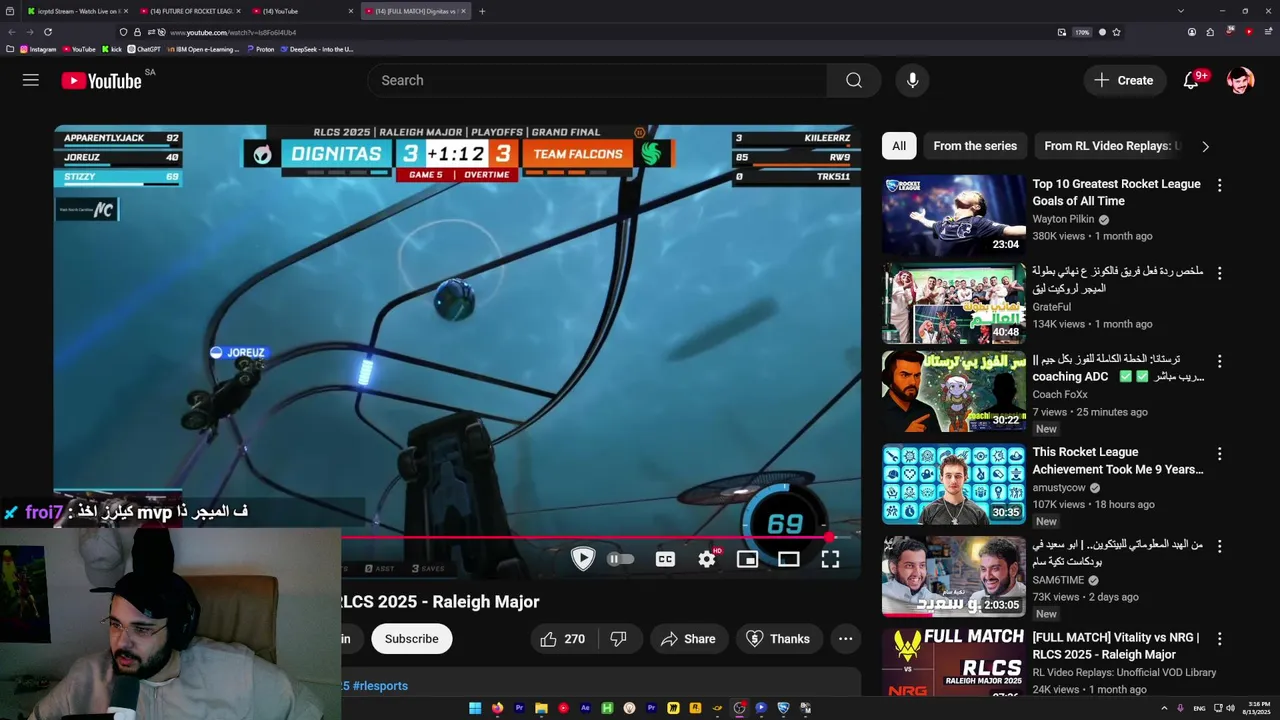Image resolution: width=1280 pixels, height=720 pixels.
Task: Open Top 10 Greatest Rocket League Goals thumbnail
Action: tap(954, 215)
